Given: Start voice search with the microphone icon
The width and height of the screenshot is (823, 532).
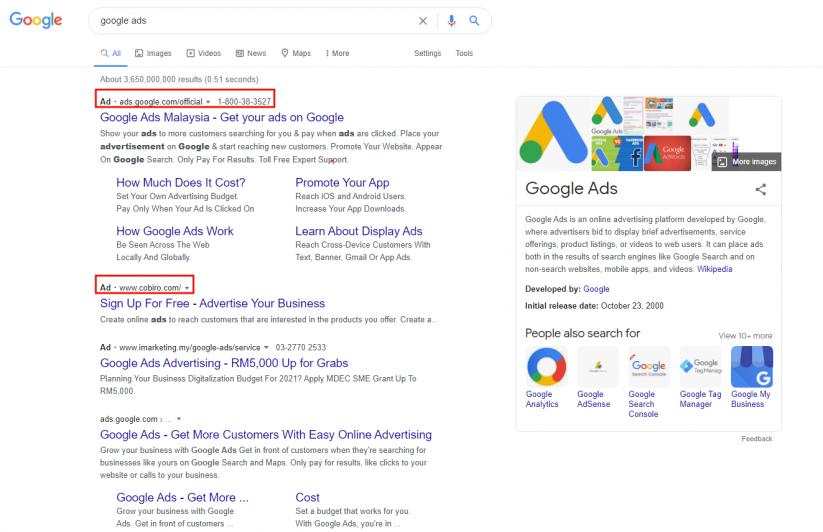Looking at the screenshot, I should coord(451,20).
